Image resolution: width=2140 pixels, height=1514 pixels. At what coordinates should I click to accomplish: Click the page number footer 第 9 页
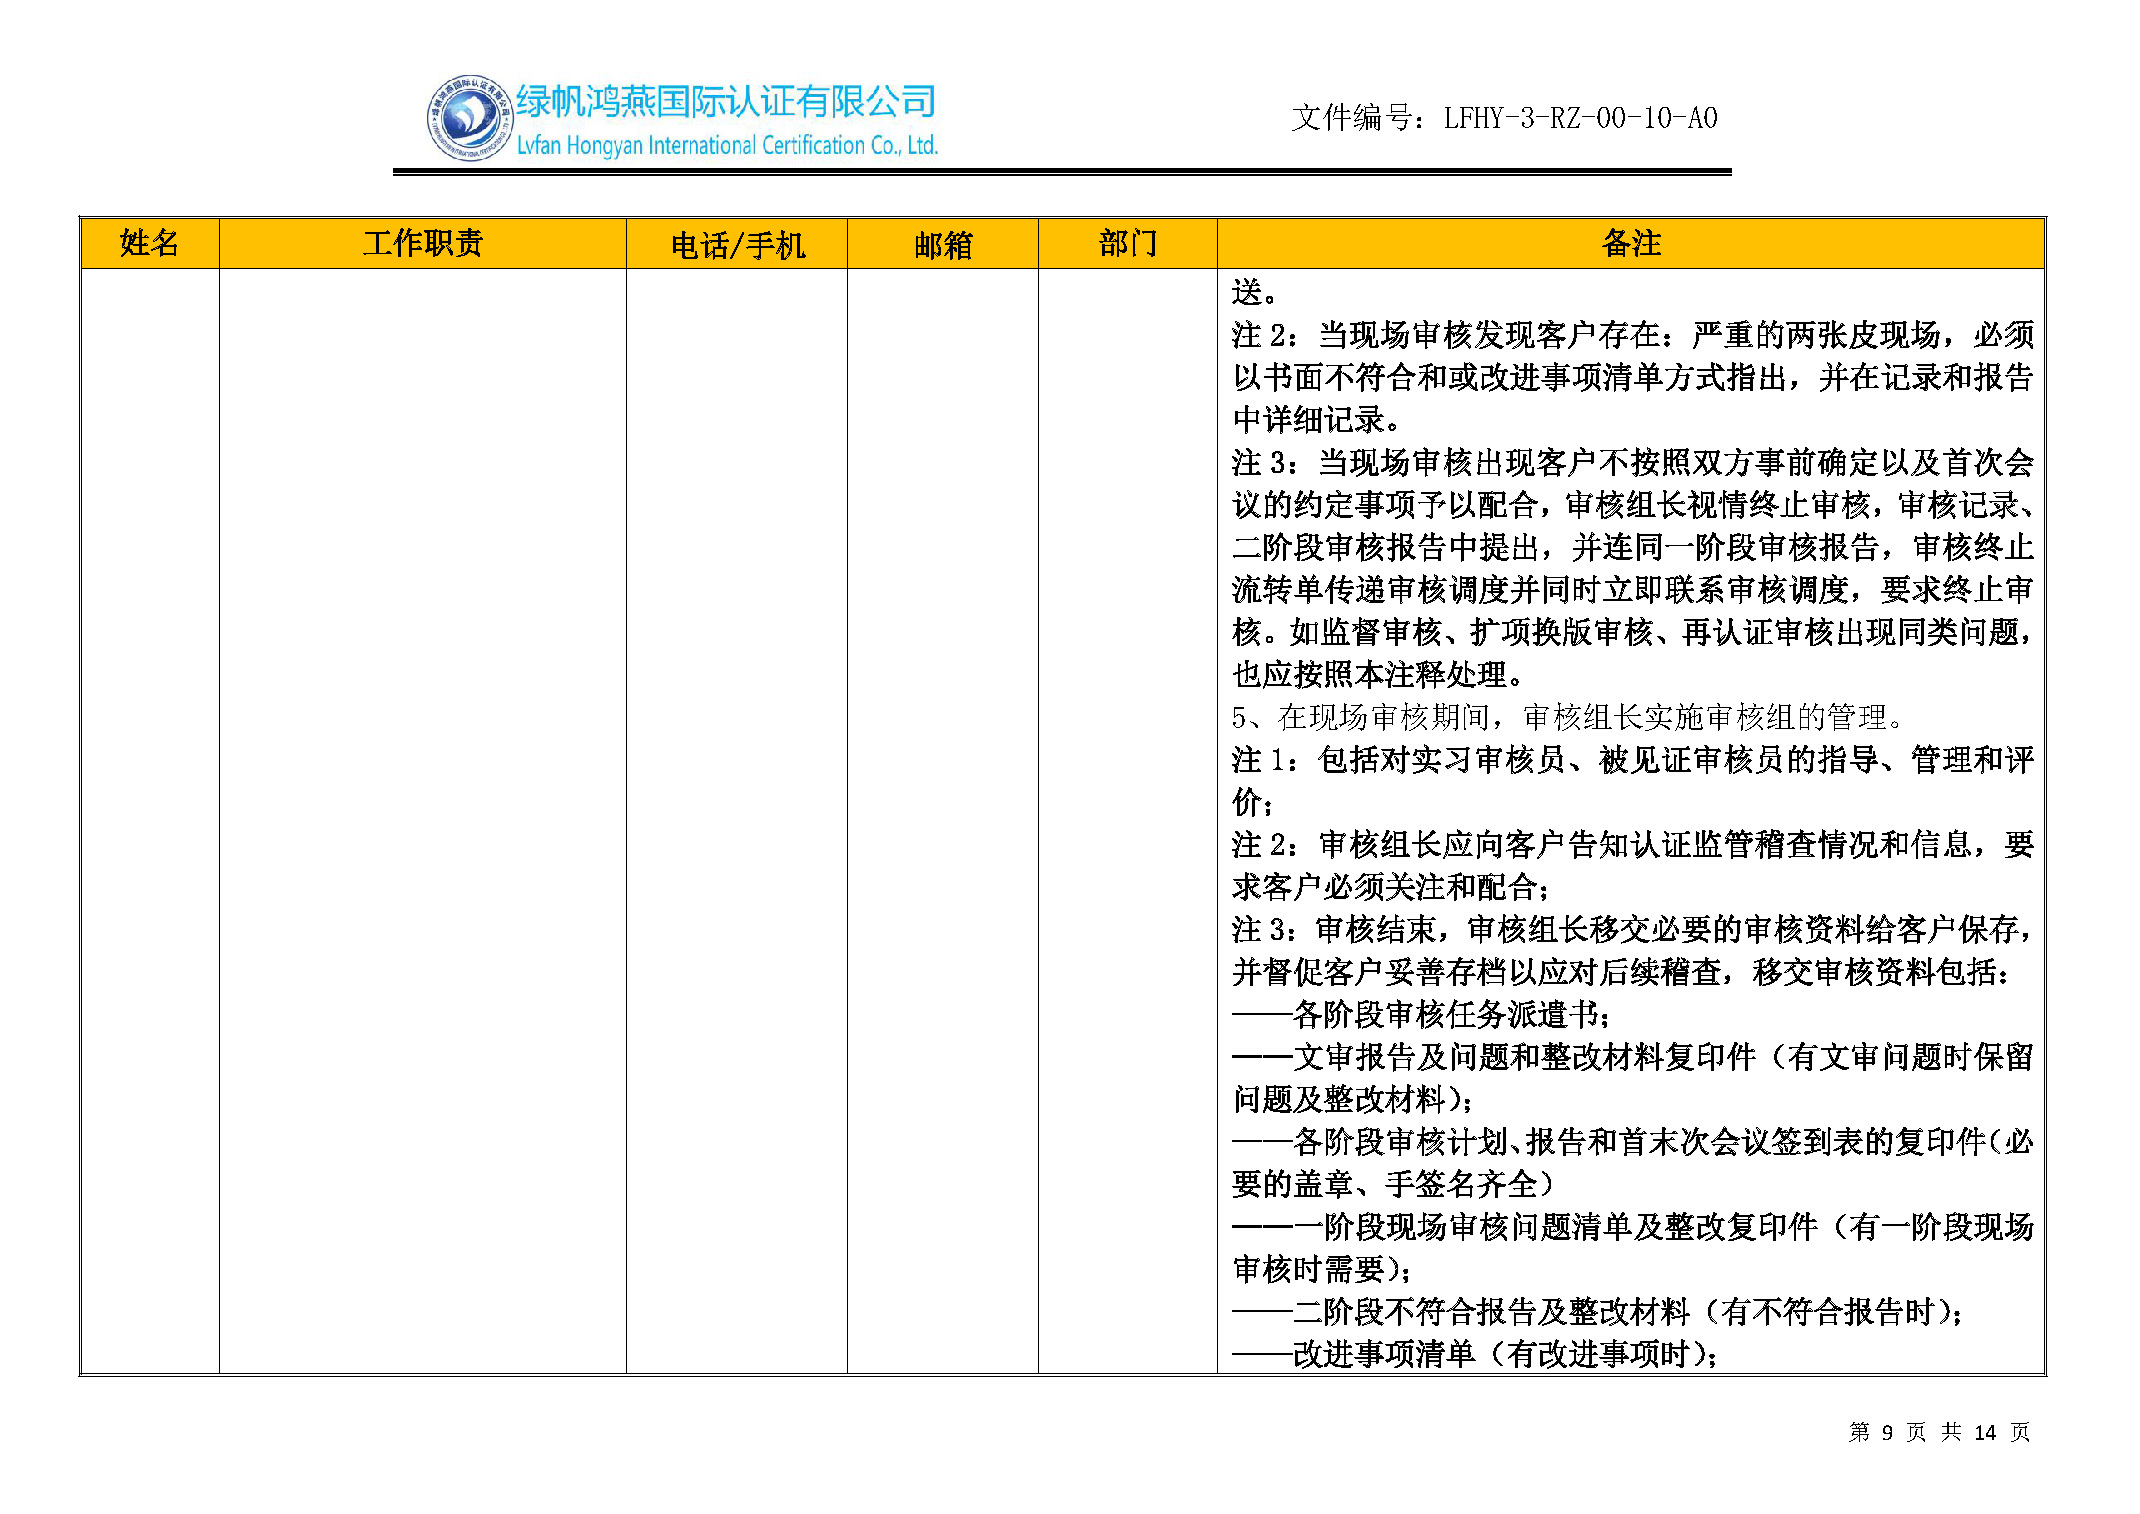pos(1886,1432)
